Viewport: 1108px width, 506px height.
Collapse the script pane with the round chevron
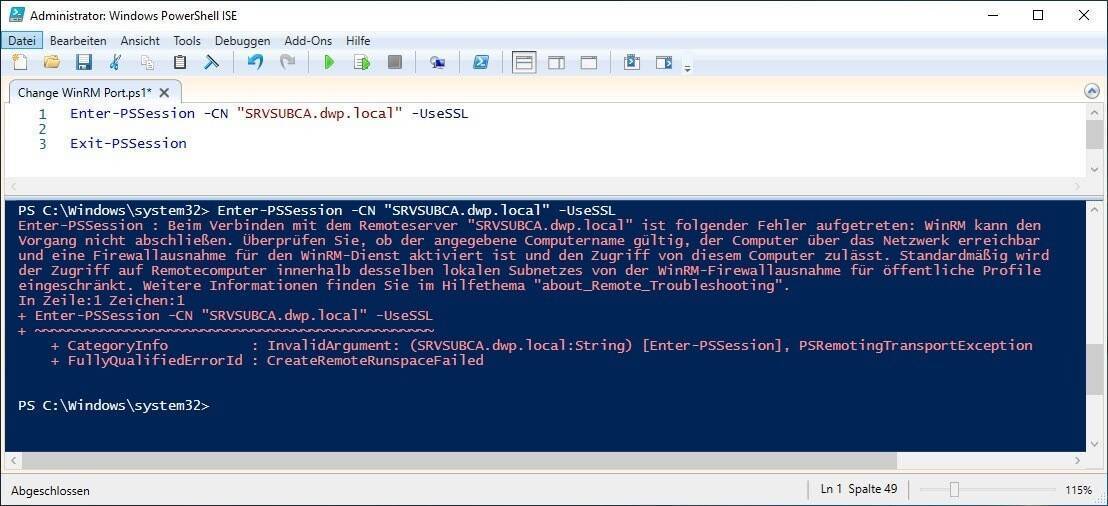(x=1092, y=91)
